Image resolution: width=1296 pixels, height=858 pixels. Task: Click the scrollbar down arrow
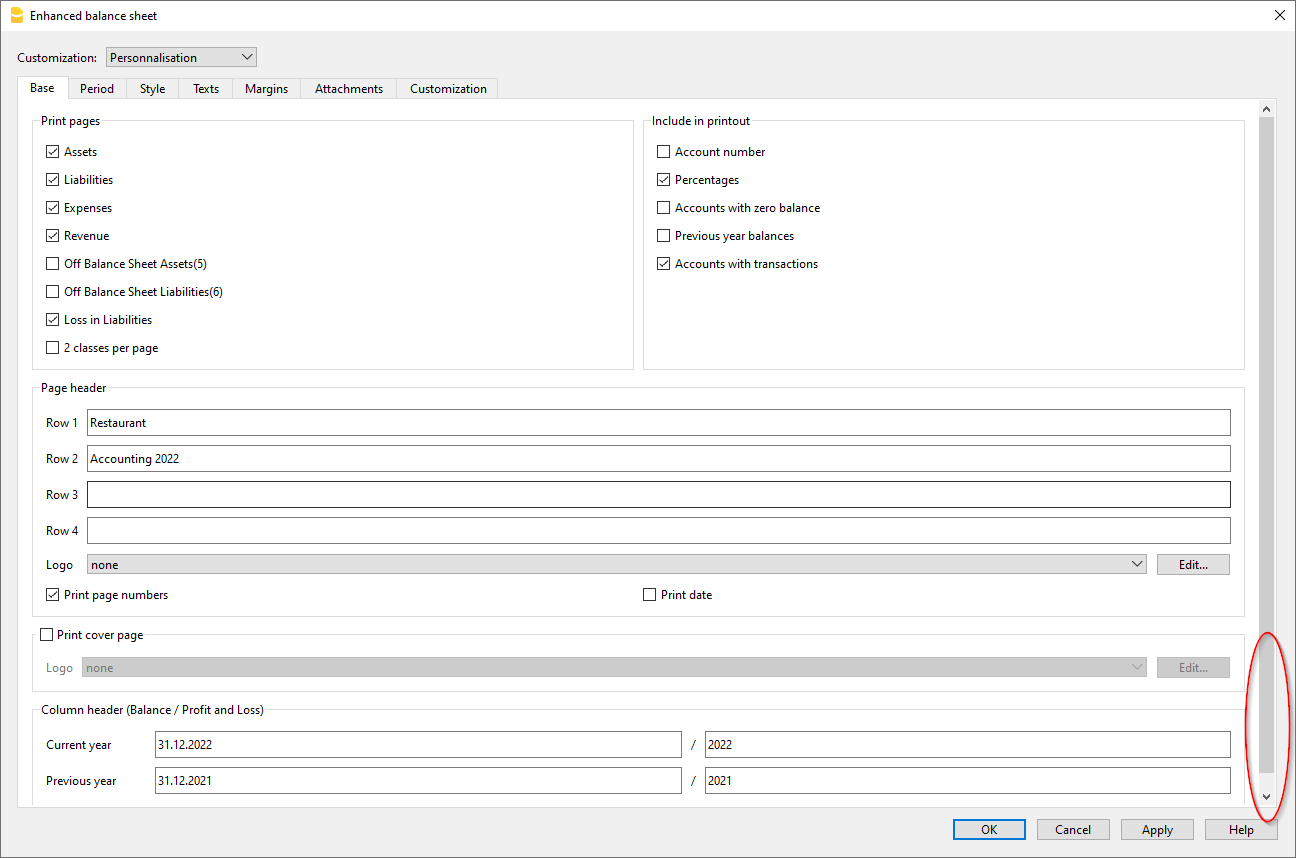pos(1266,797)
